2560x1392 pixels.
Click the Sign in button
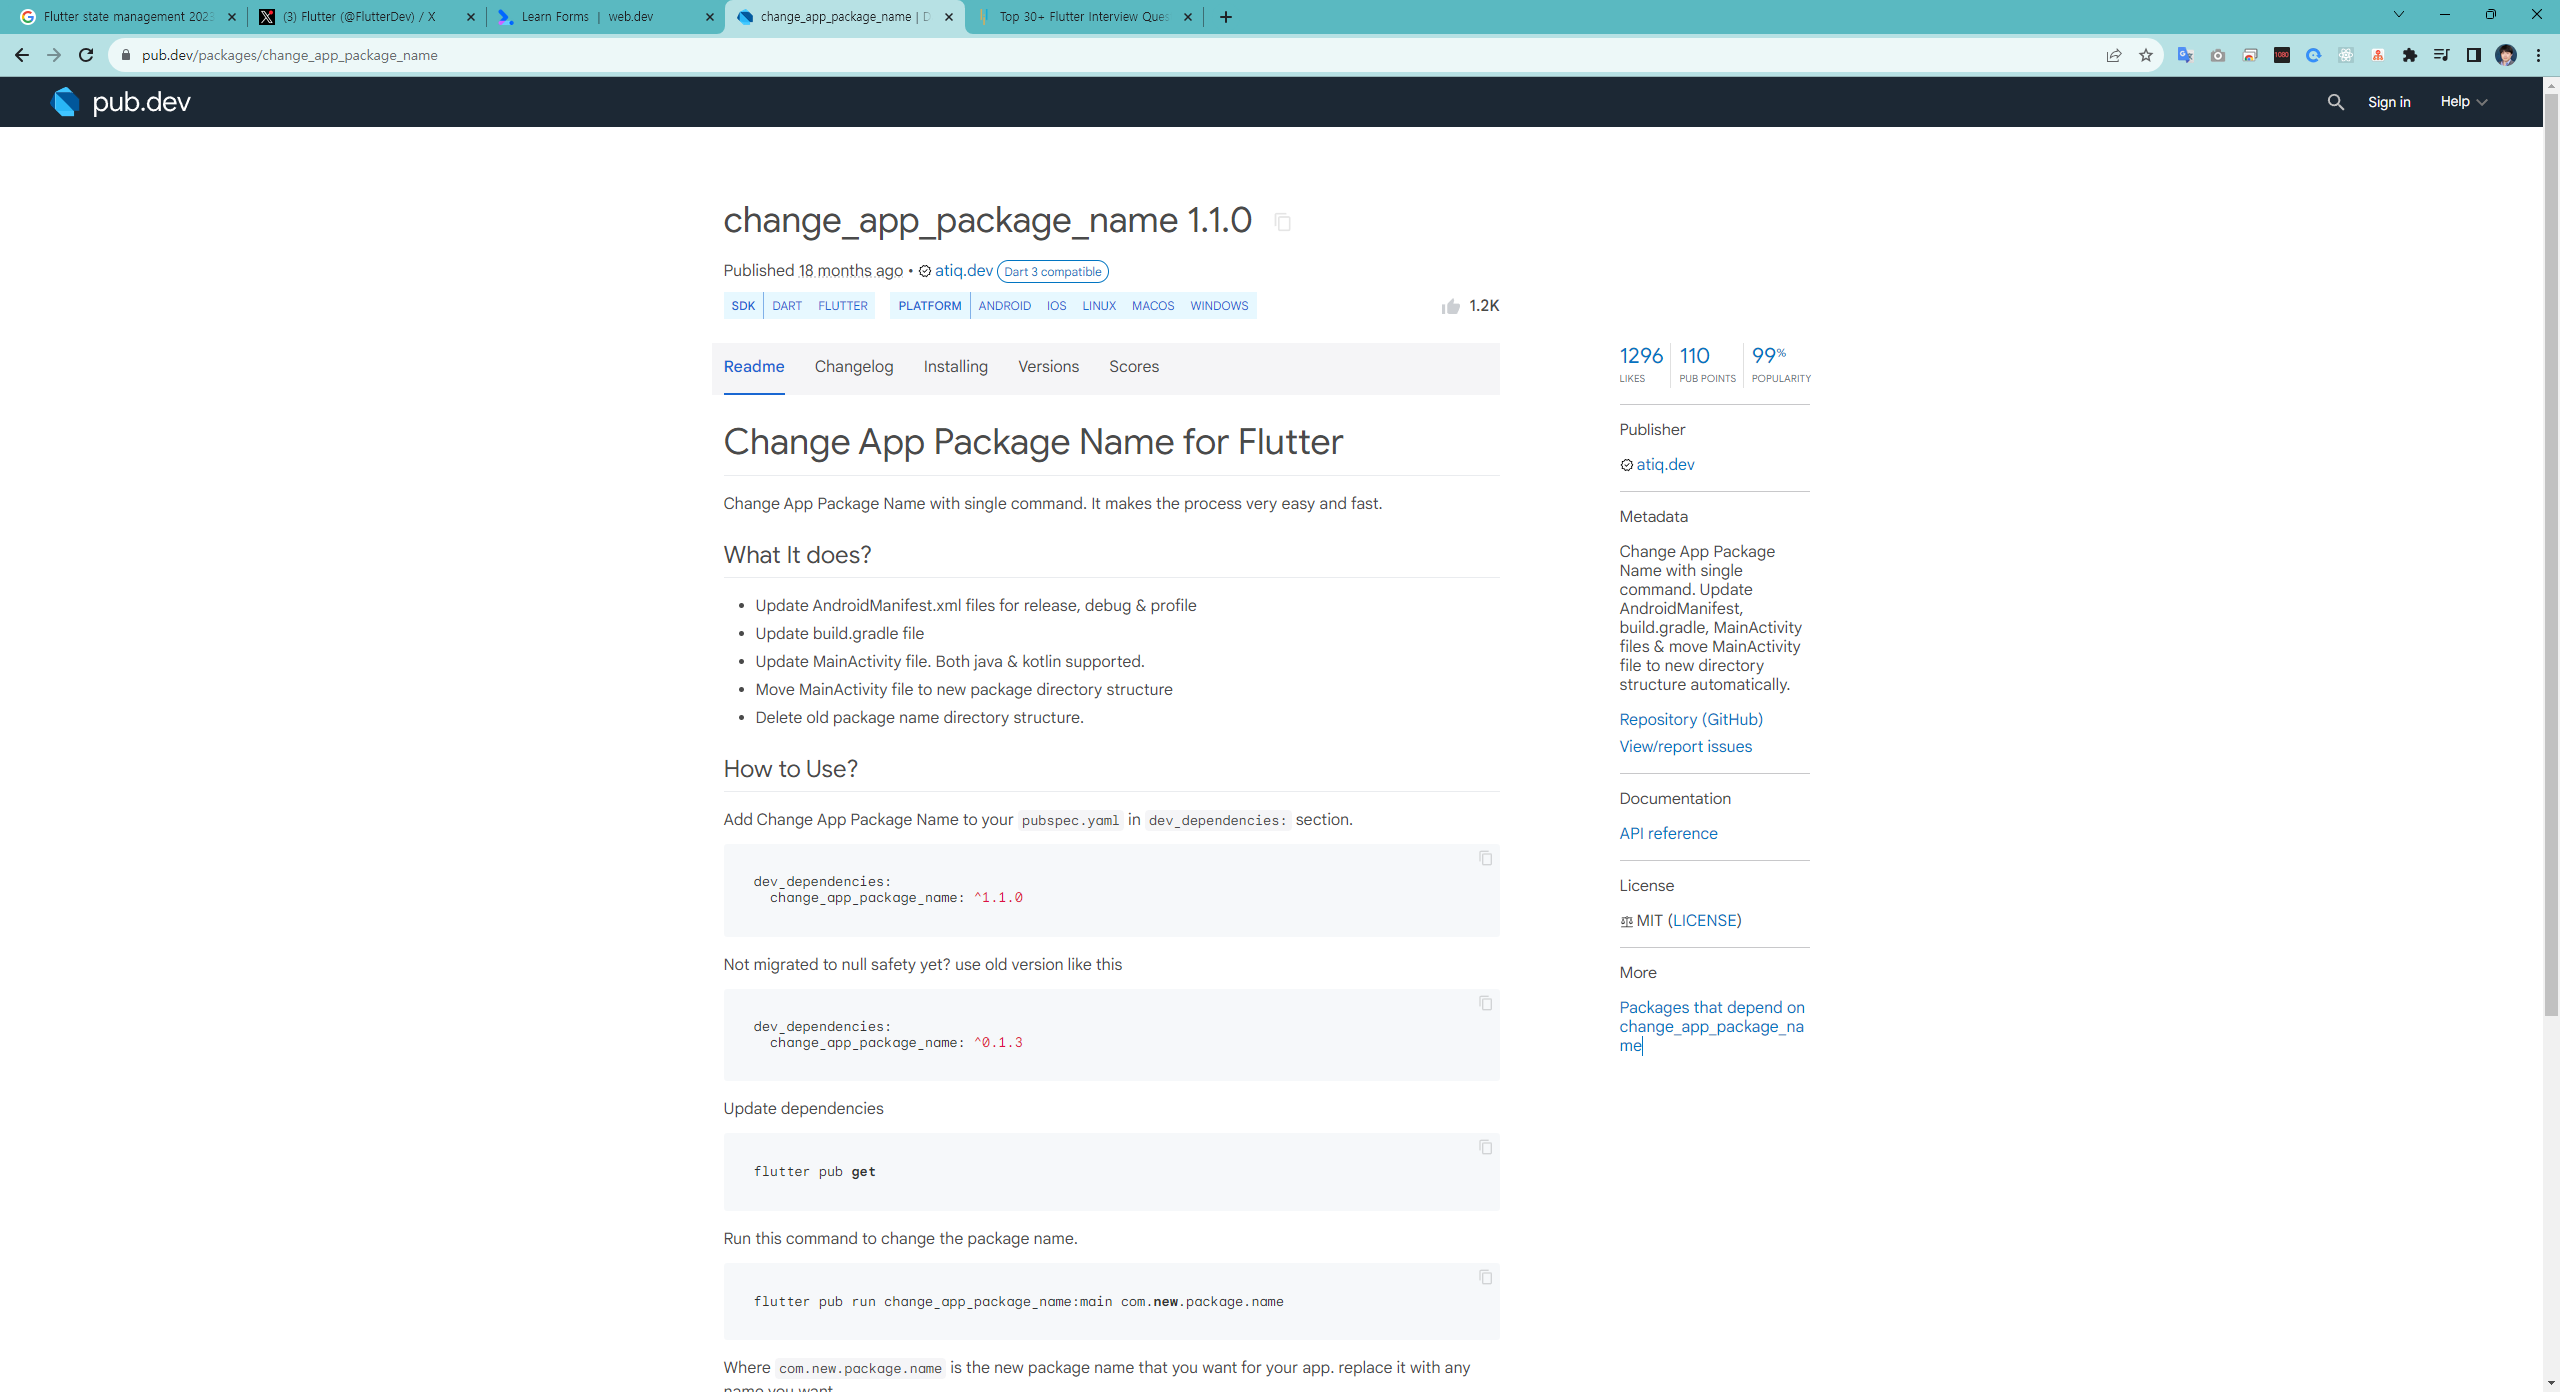2388,102
